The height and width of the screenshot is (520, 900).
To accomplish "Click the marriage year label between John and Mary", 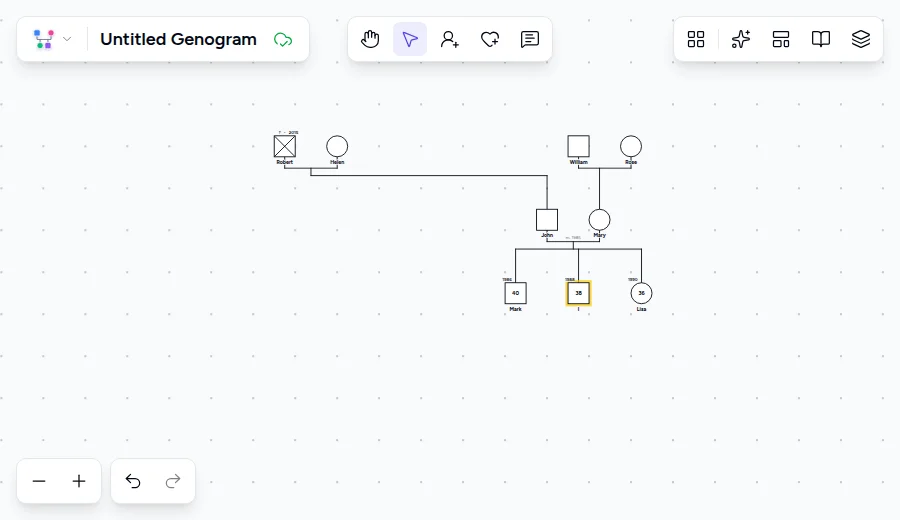I will [x=573, y=238].
